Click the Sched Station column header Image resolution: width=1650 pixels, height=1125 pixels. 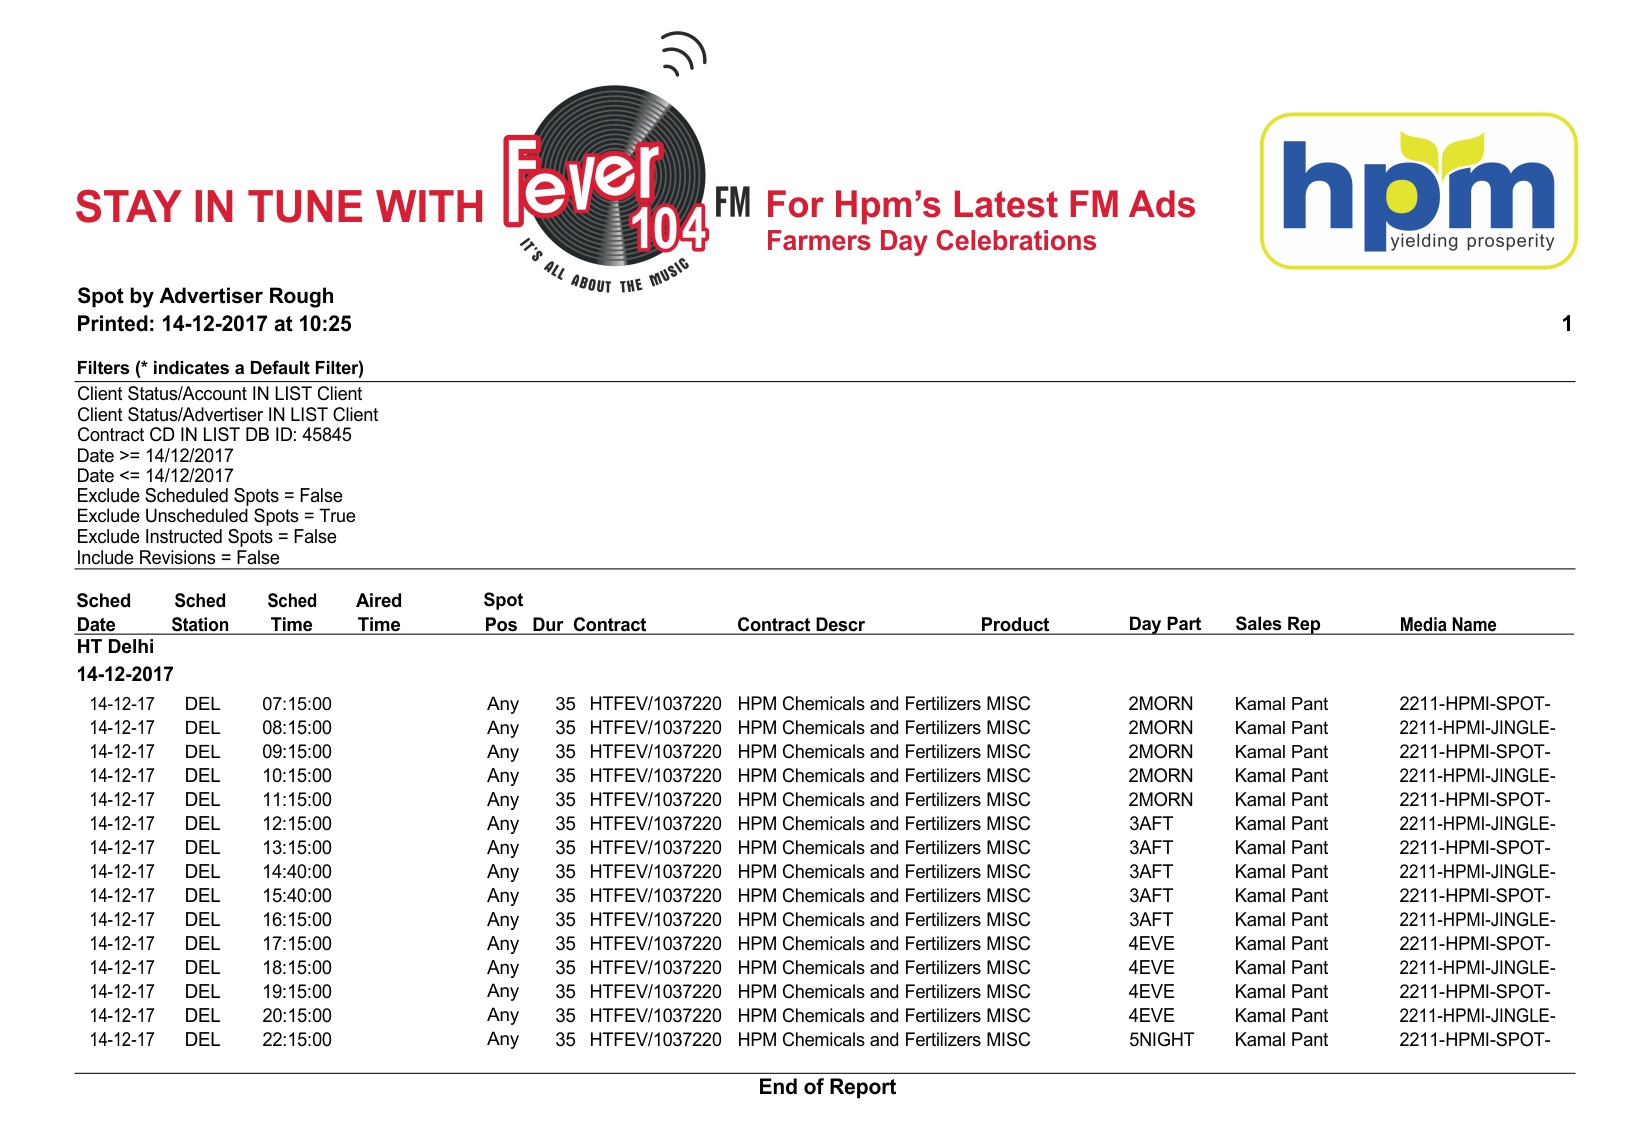point(200,612)
